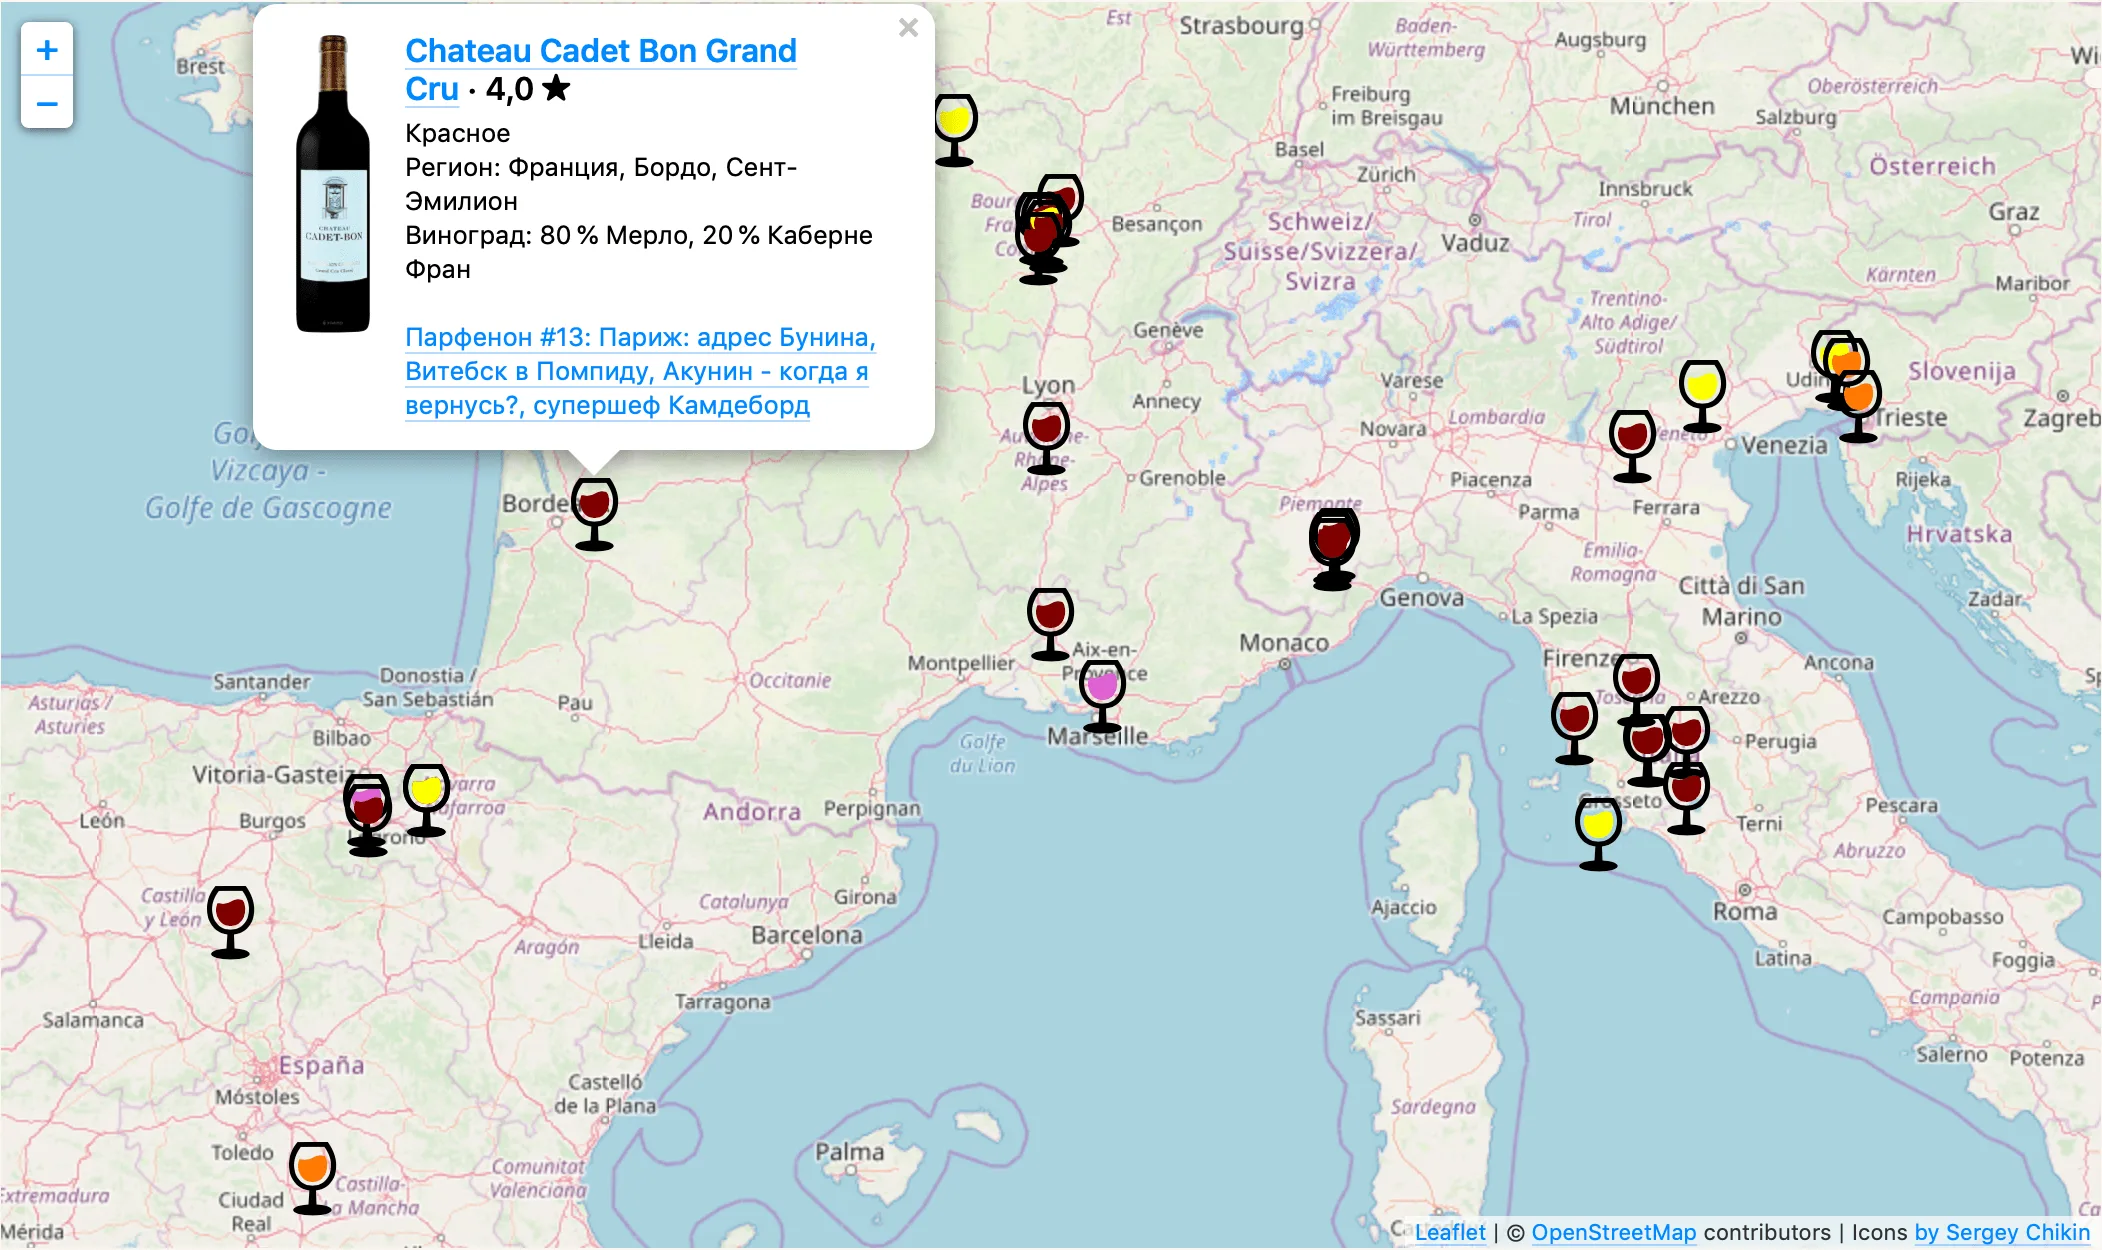Select the red wine marker near Montpellier

pos(1050,624)
